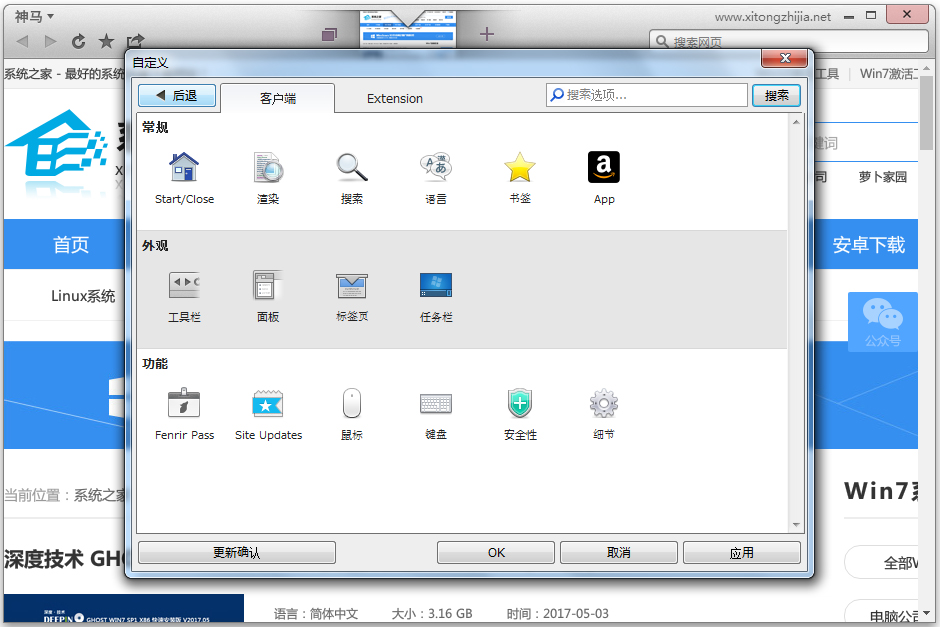
Task: Select the open tab thumbnail
Action: pos(408,29)
